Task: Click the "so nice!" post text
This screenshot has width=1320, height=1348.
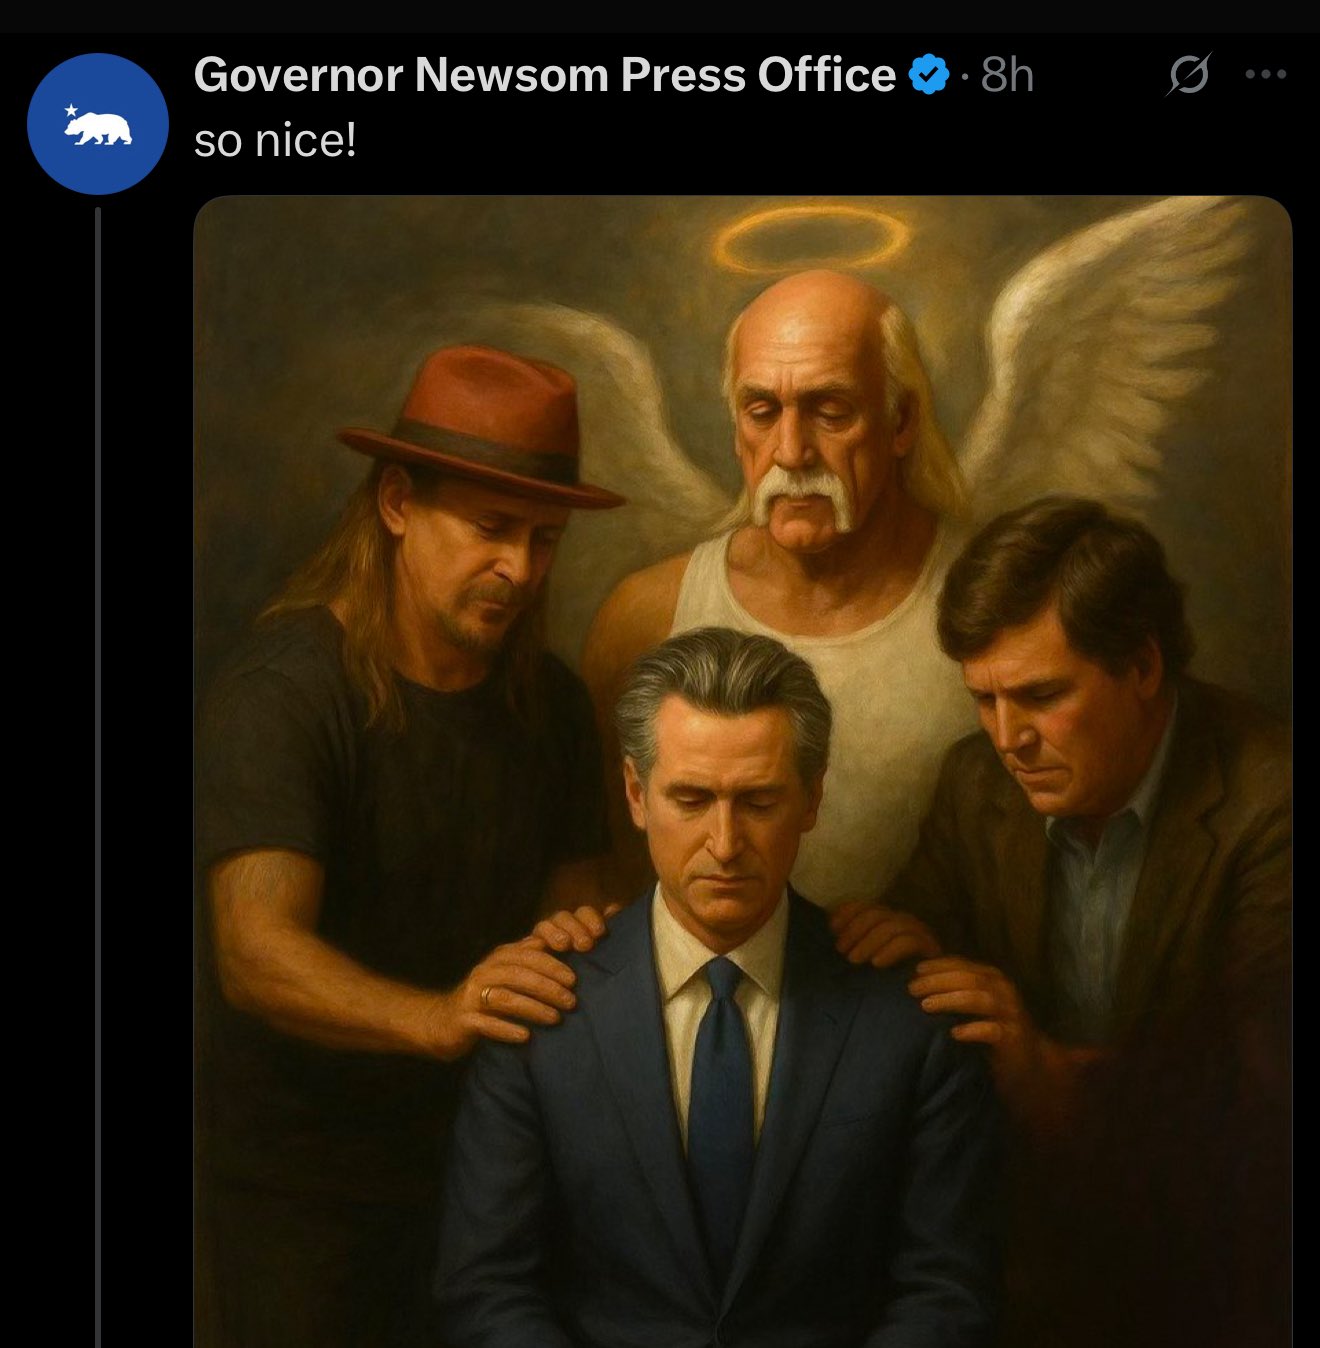Action: (x=275, y=141)
